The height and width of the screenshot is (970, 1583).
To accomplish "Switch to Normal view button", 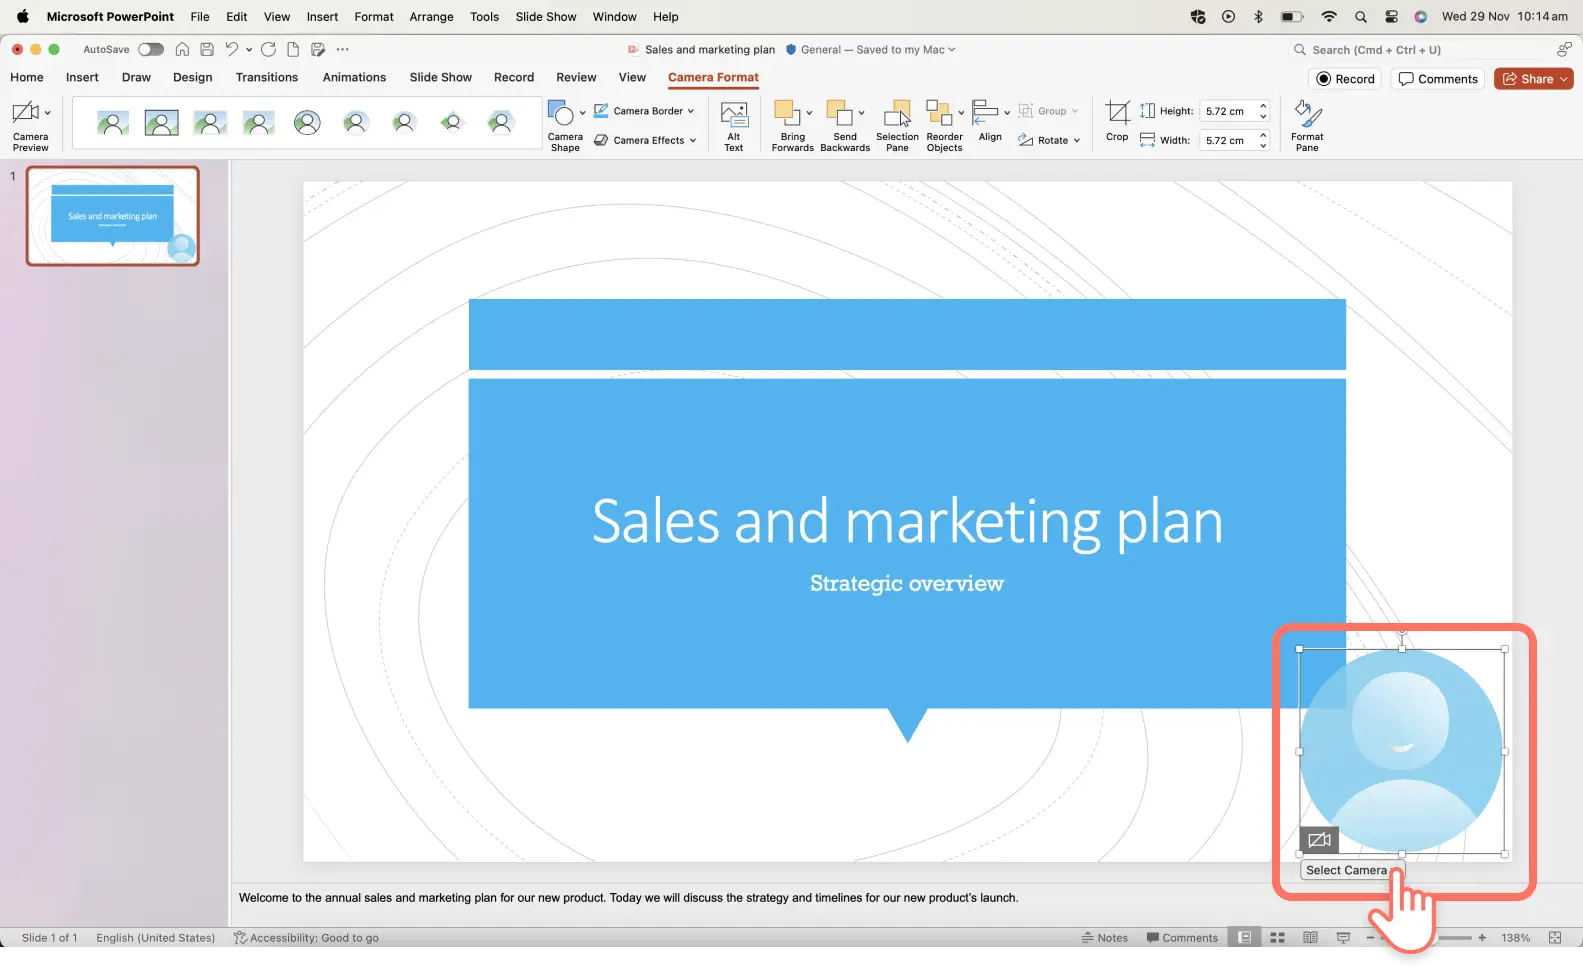I will (x=1245, y=938).
